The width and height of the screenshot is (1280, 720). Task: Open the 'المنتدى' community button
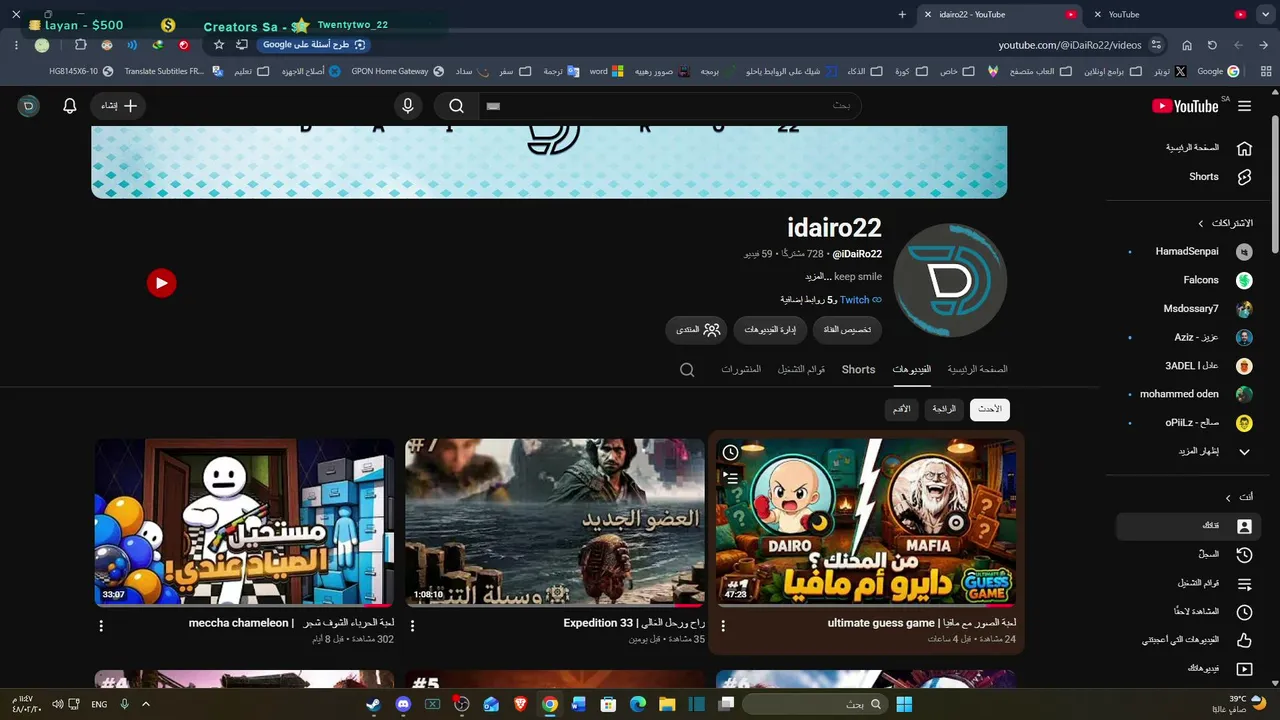pyautogui.click(x=698, y=330)
